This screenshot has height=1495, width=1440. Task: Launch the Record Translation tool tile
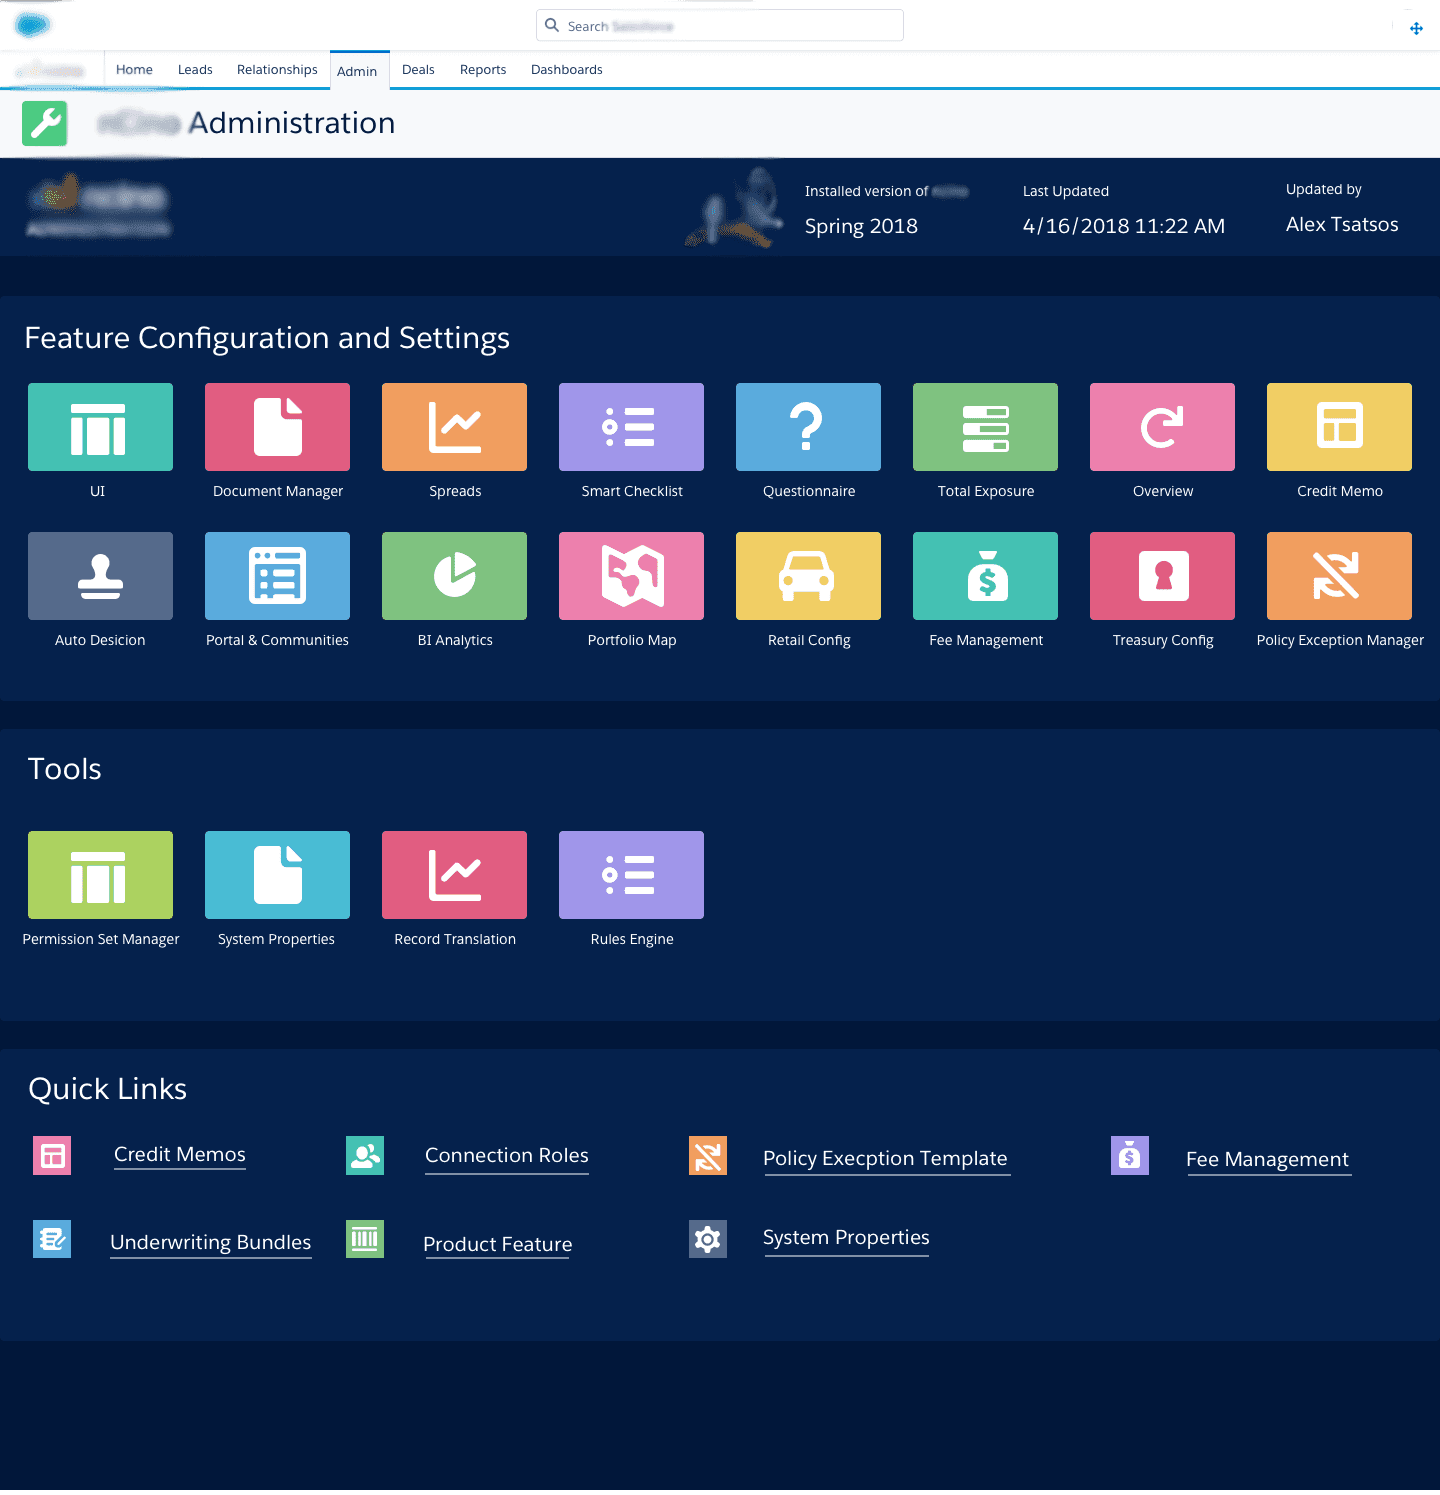coord(454,875)
